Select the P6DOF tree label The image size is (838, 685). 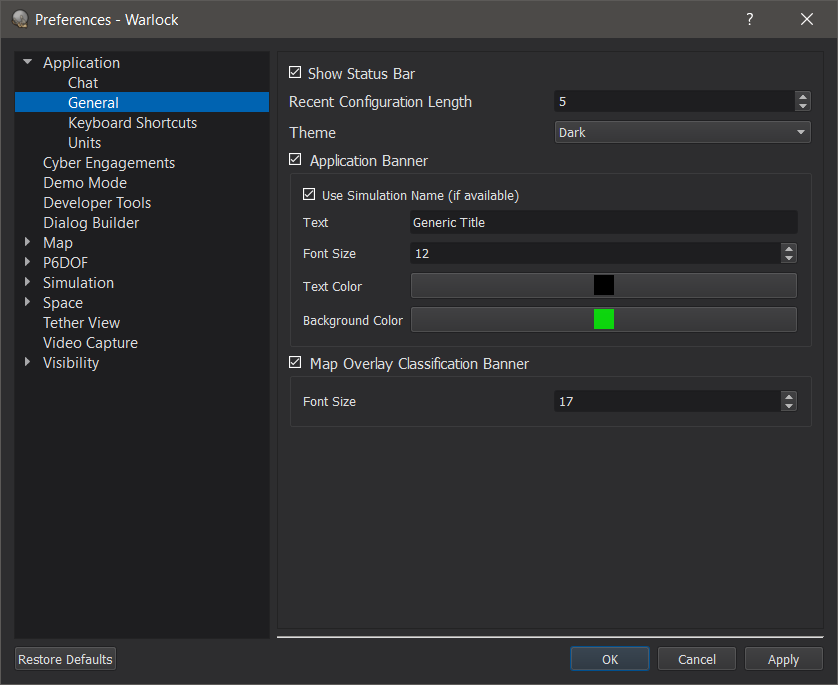[65, 263]
